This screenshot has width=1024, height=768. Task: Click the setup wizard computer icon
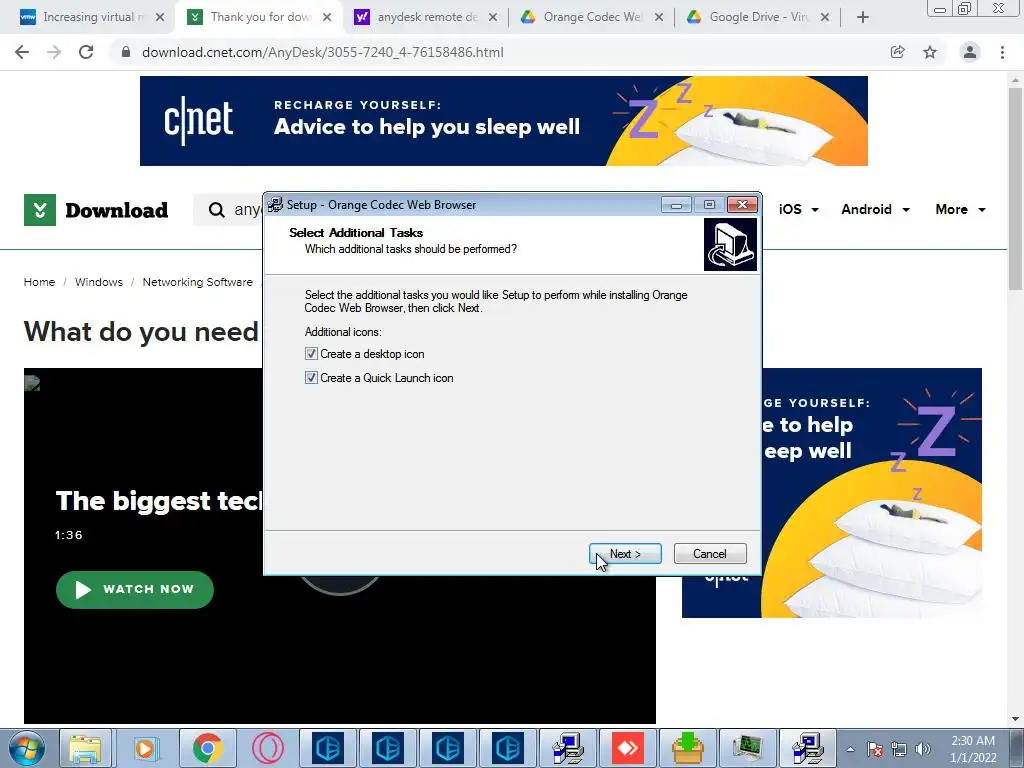tap(730, 244)
